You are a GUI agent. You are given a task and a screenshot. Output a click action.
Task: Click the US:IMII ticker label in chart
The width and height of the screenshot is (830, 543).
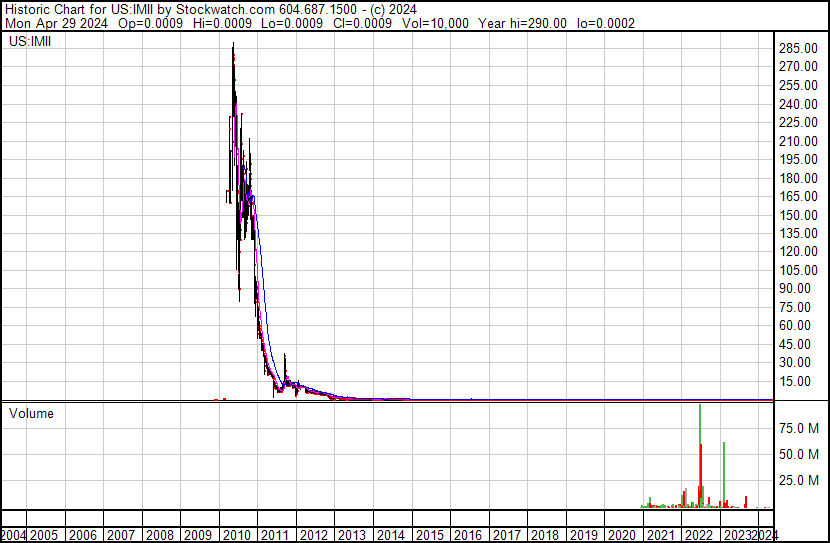tap(30, 42)
